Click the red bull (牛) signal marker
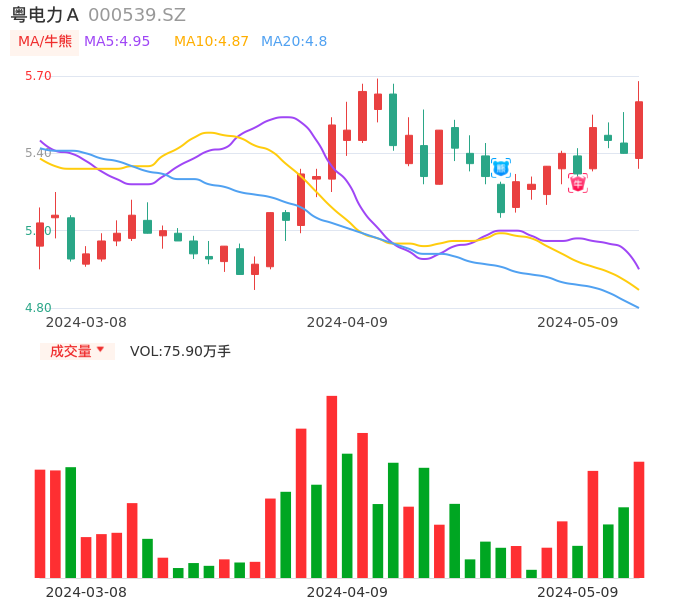 click(578, 183)
